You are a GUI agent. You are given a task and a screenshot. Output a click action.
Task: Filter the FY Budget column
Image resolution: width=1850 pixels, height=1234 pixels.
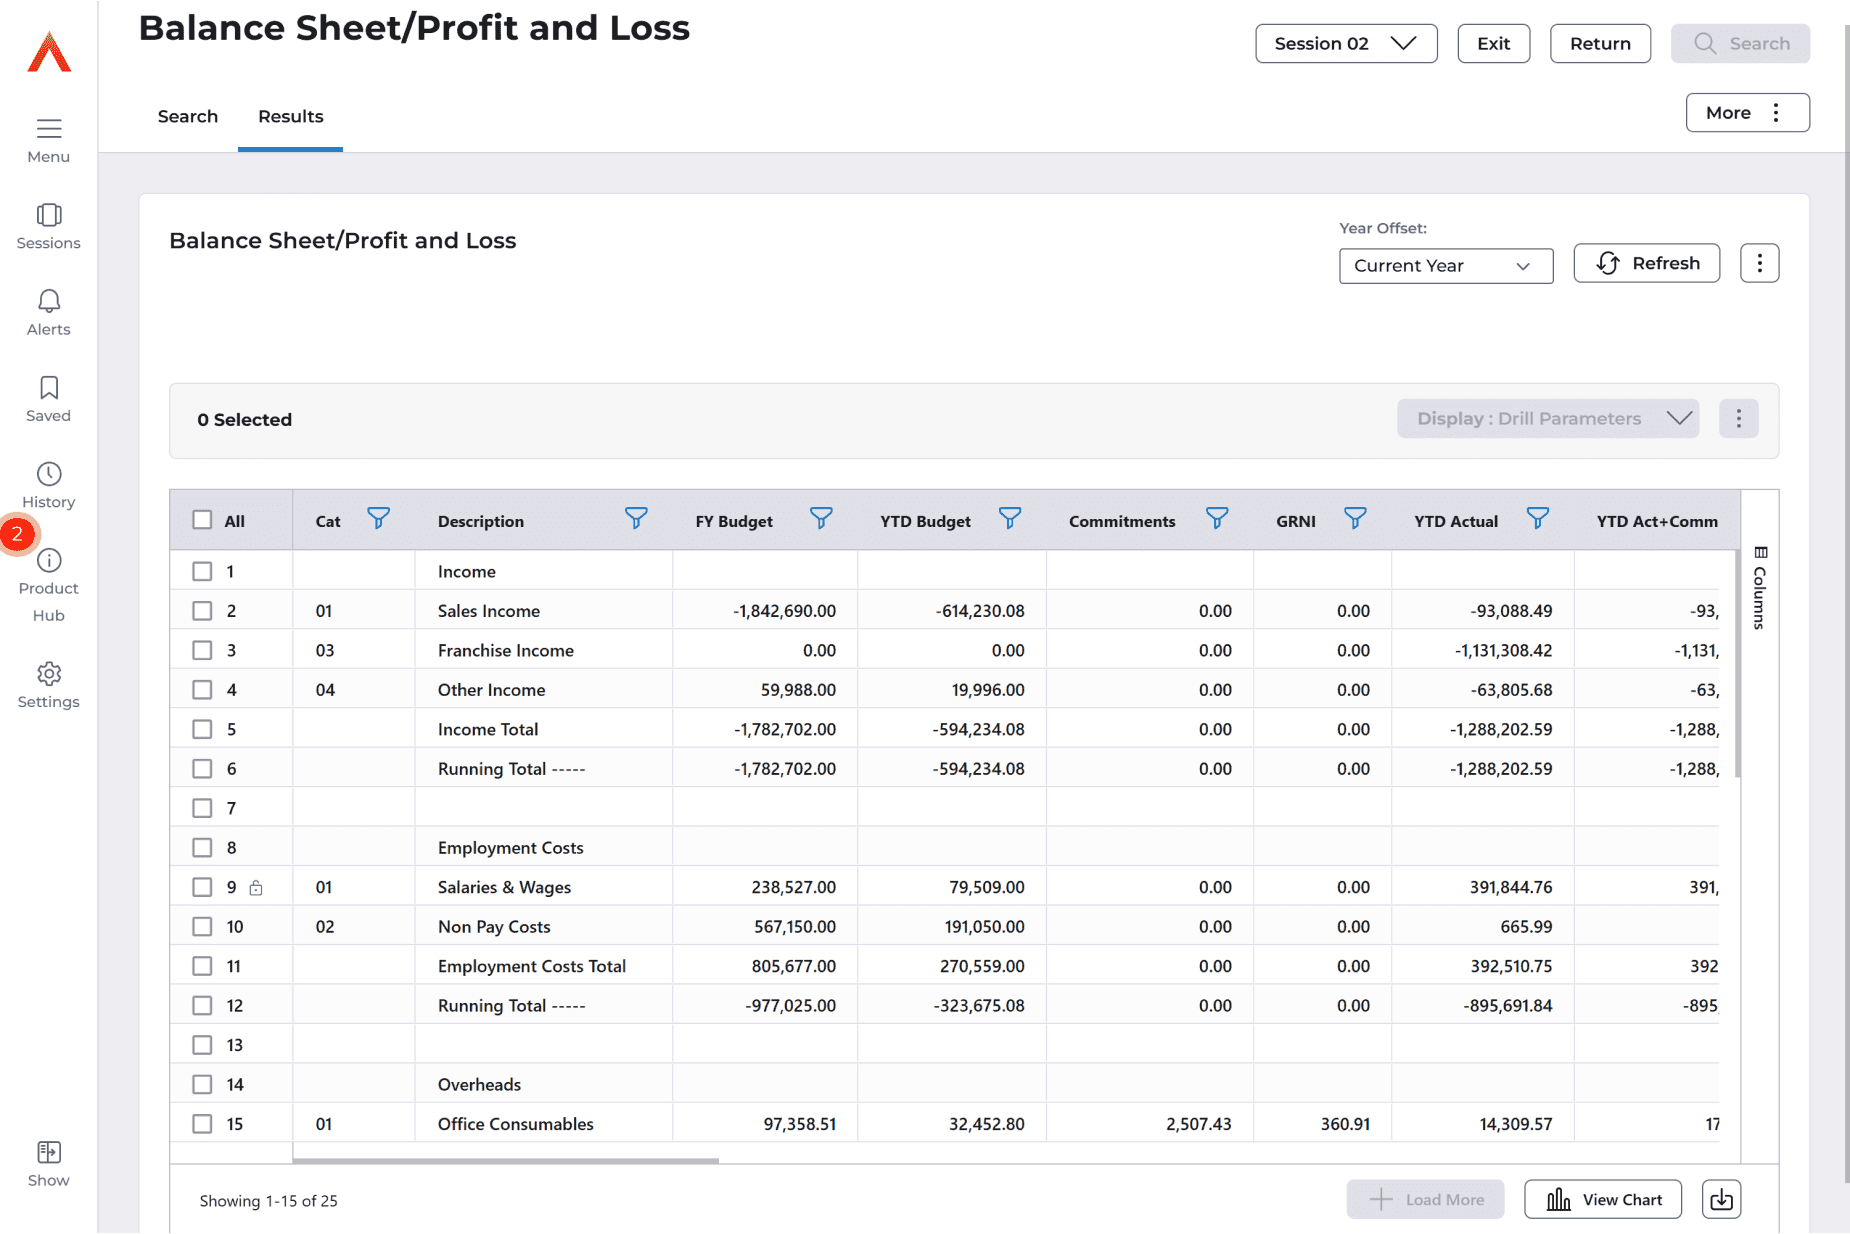pyautogui.click(x=820, y=519)
